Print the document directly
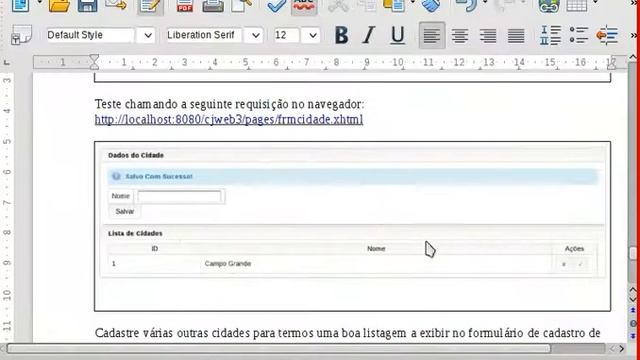Screen dimensions: 640x360 pyautogui.click(x=213, y=6)
